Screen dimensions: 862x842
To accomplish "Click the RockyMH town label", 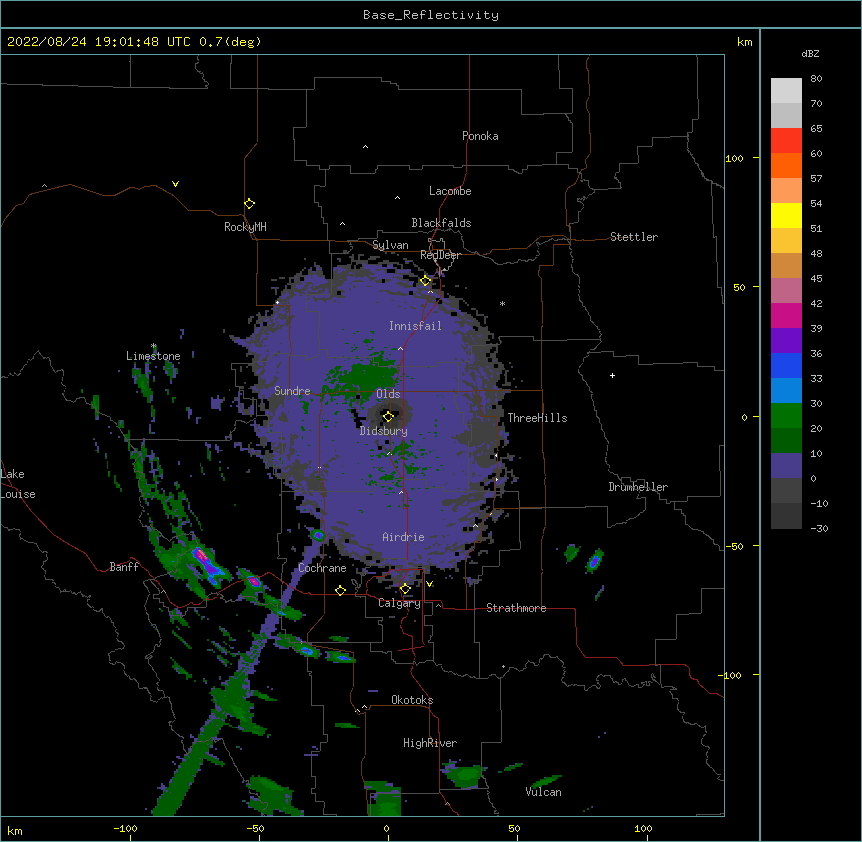I will point(245,227).
